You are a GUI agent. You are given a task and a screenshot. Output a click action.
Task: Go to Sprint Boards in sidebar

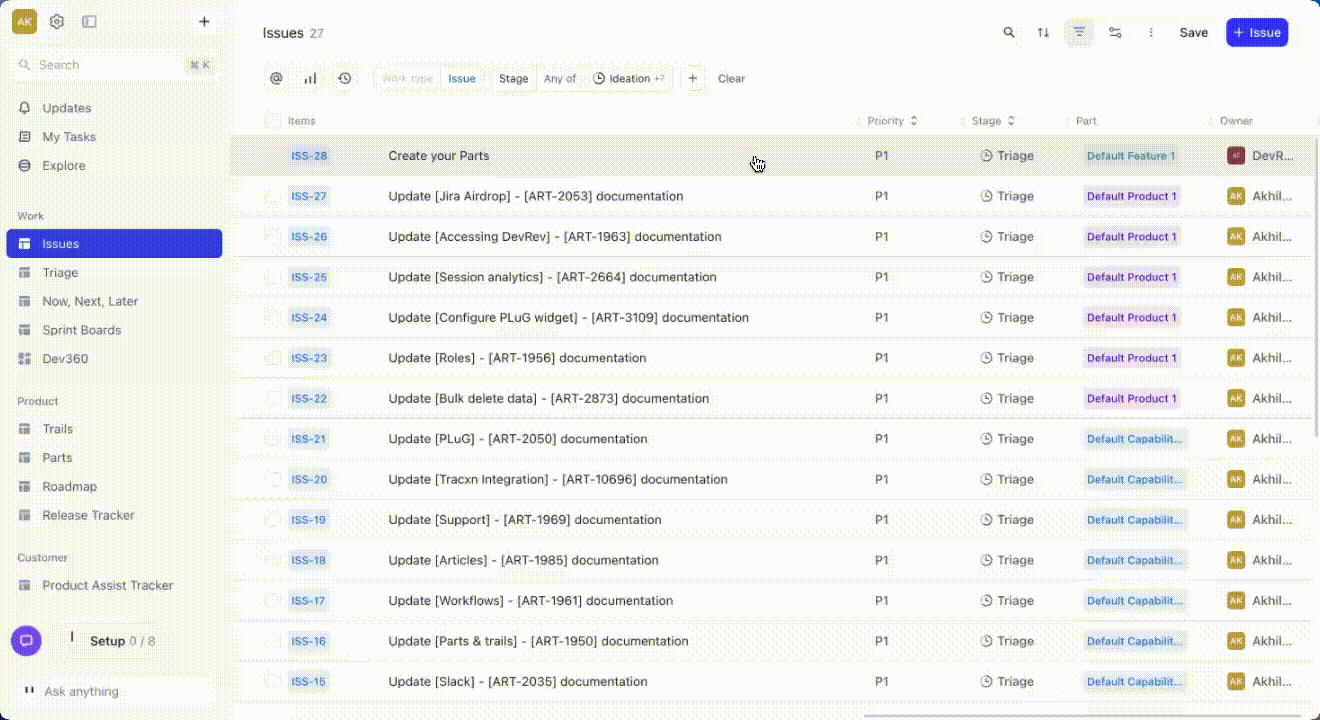tap(81, 330)
